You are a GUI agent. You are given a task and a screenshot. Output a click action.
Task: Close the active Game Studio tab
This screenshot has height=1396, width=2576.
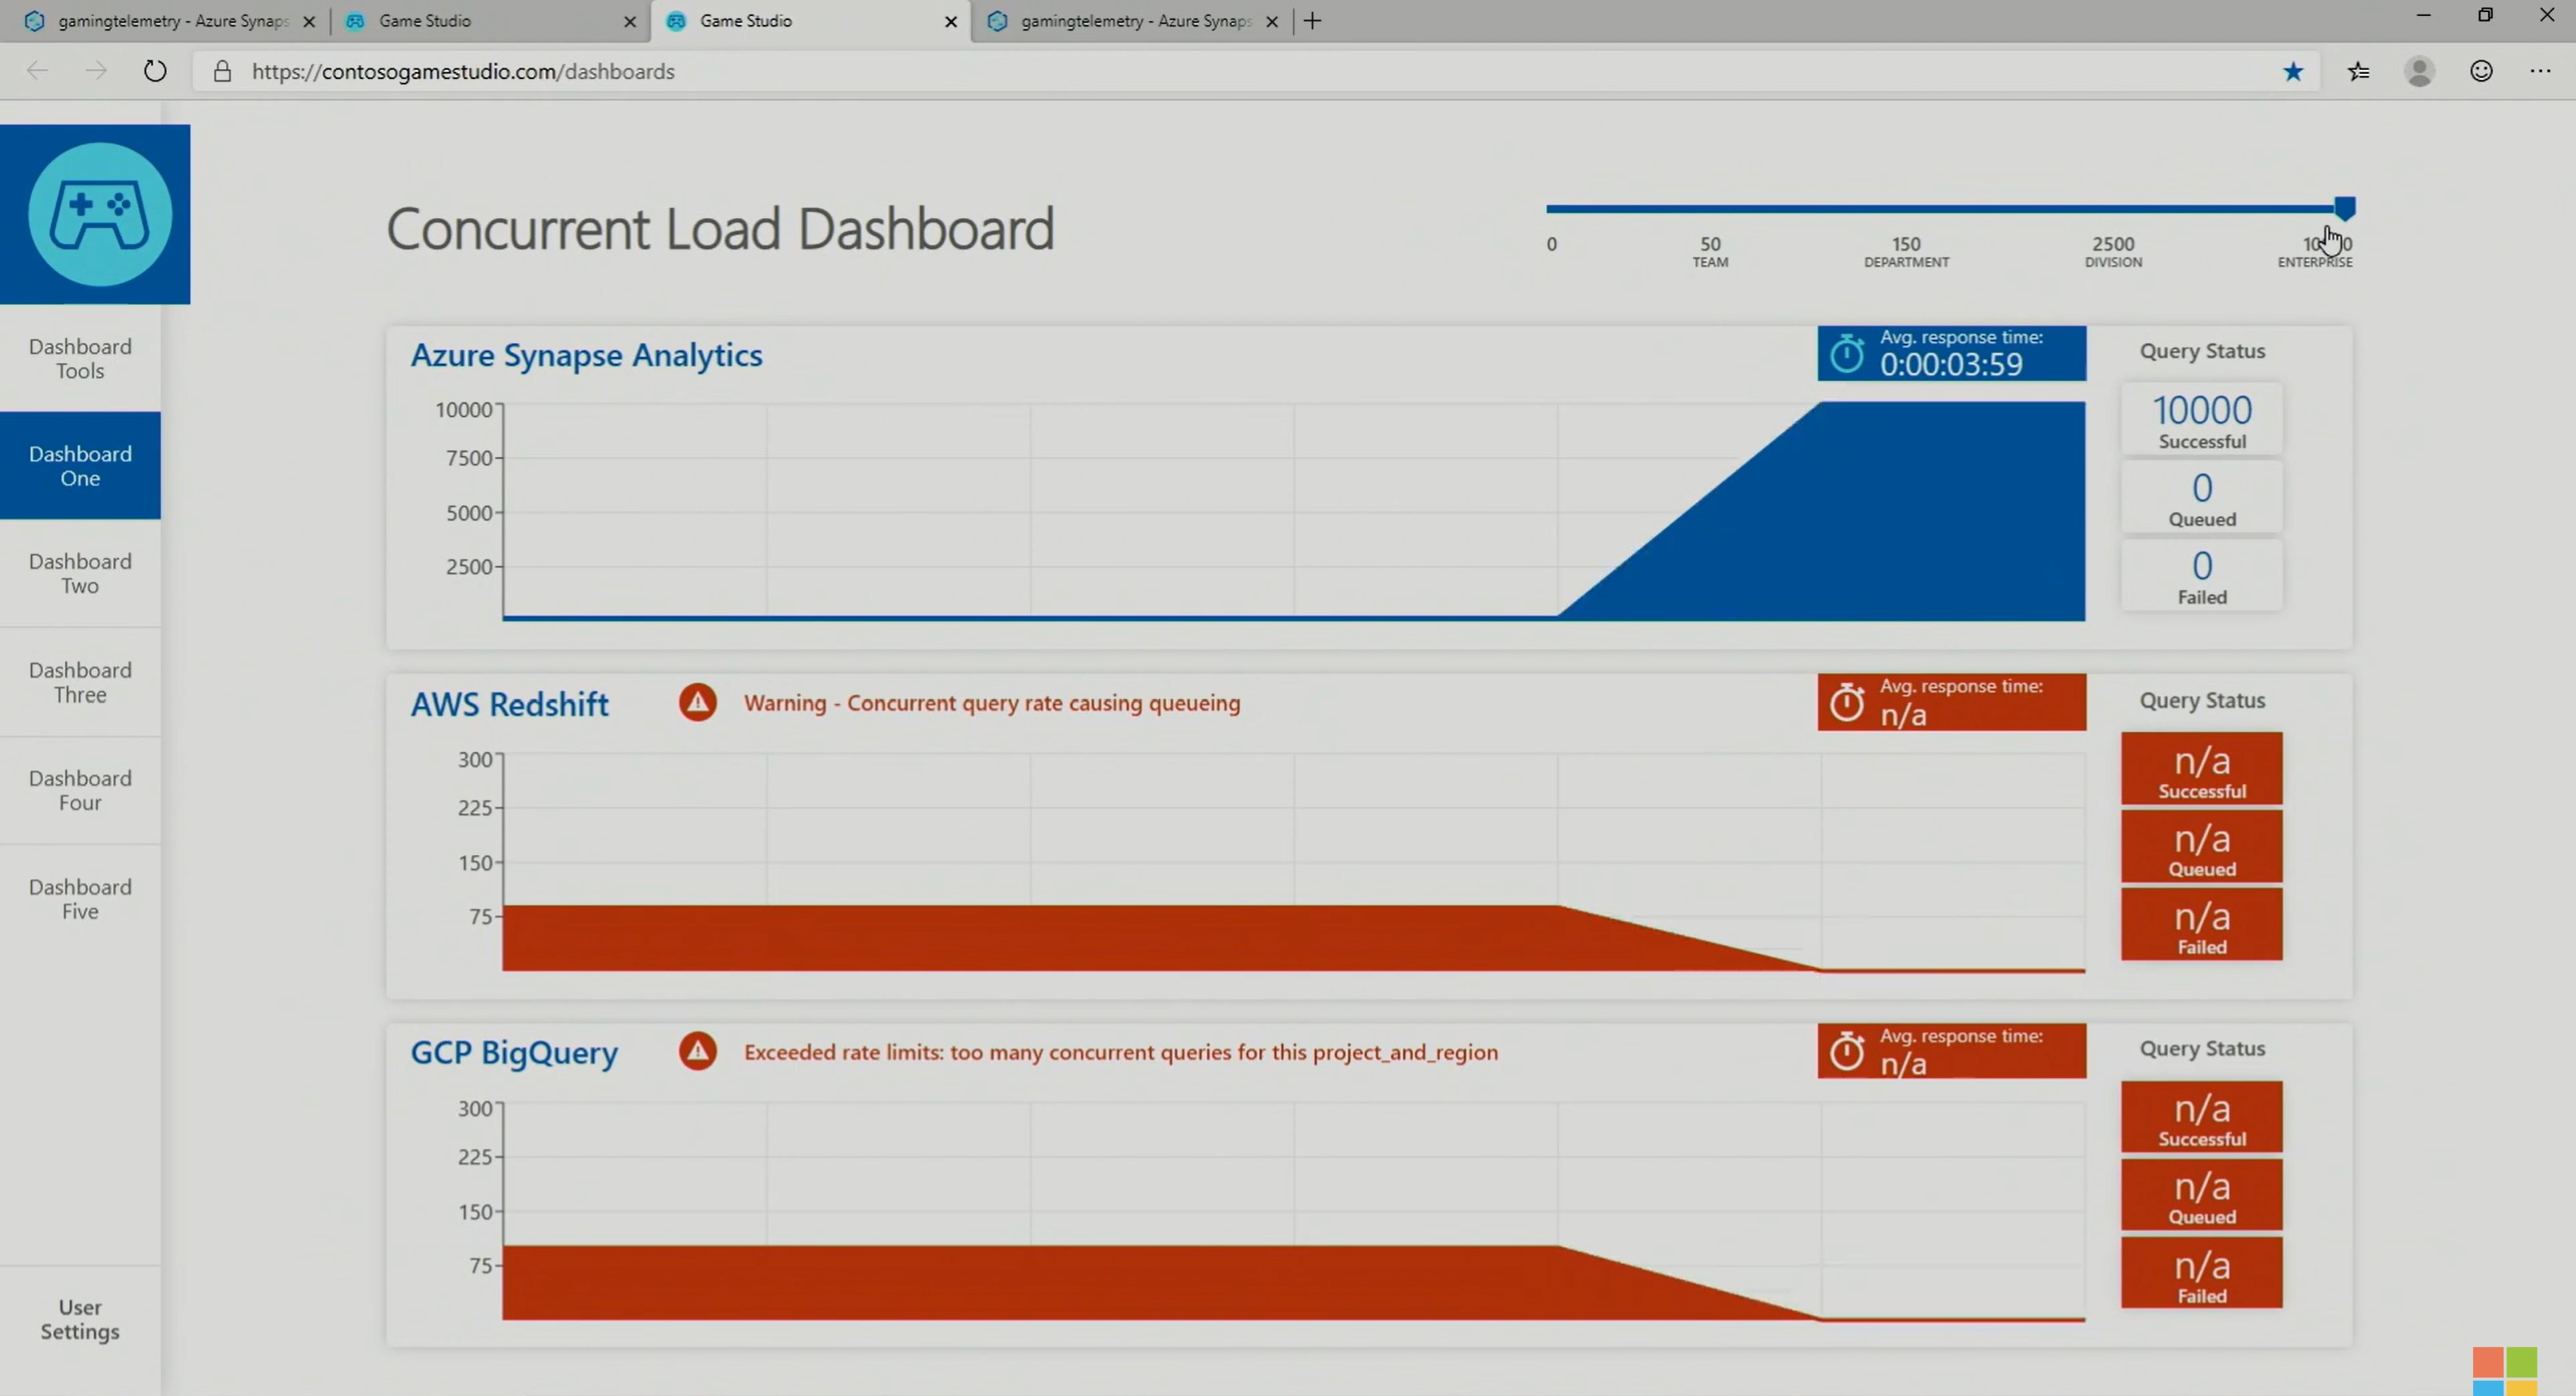click(951, 21)
